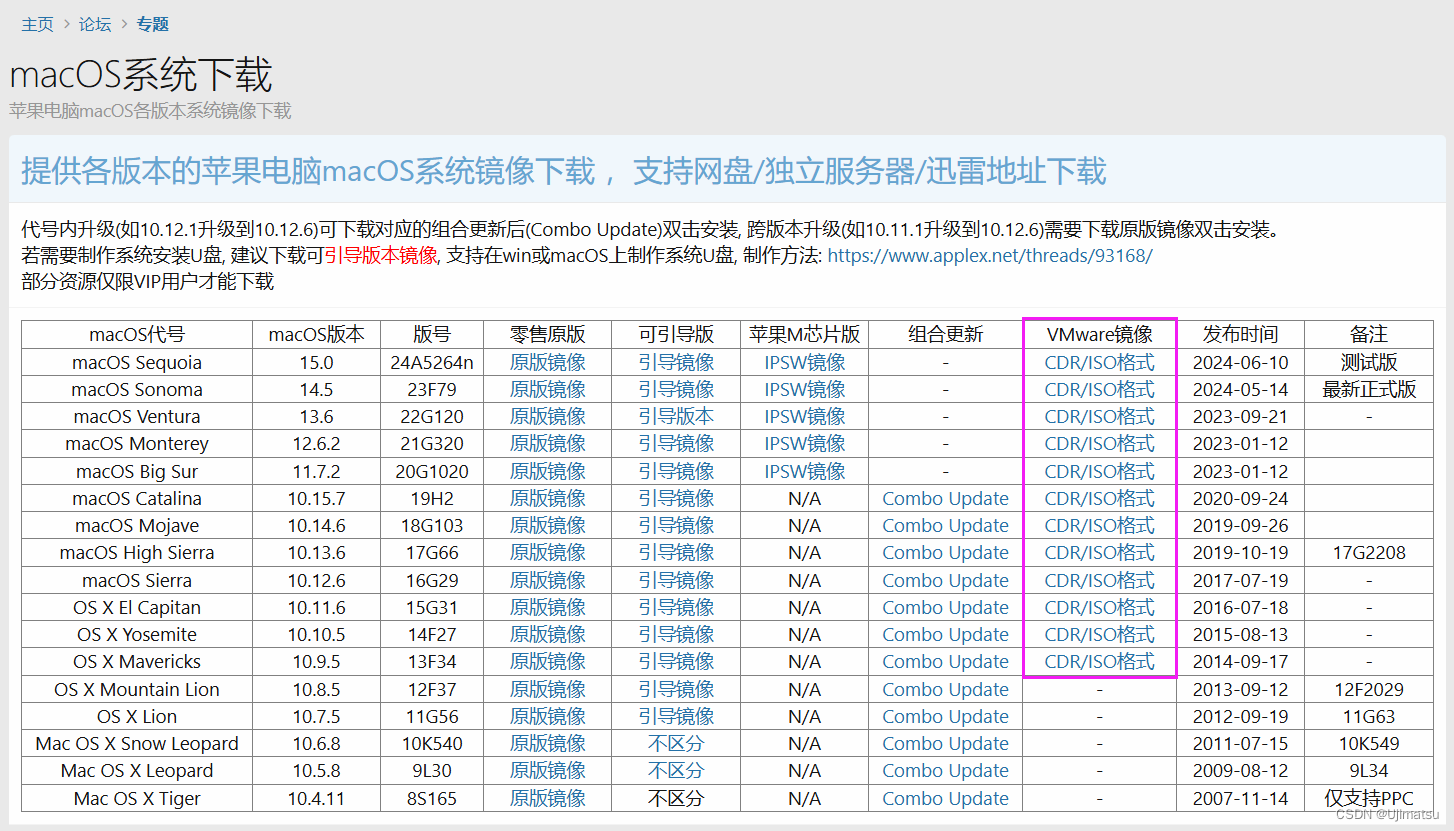Open Combo Update for OS X Yosemite
Screen dimensions: 1454x831
pos(945,634)
